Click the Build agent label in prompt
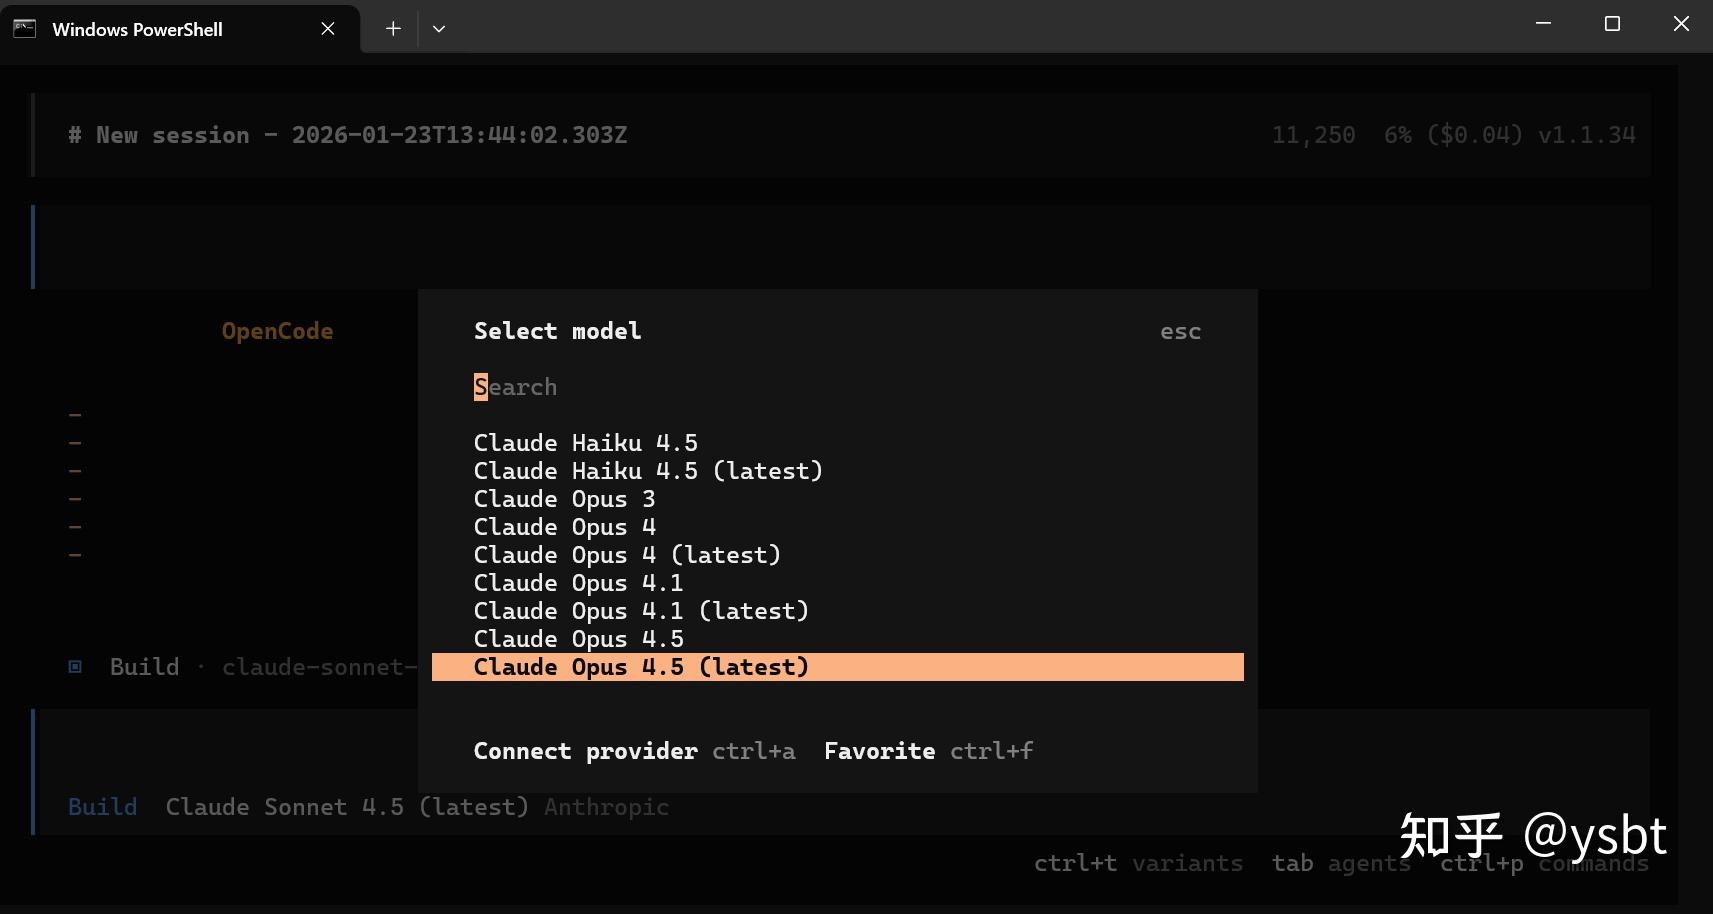The height and width of the screenshot is (914, 1713). [x=102, y=807]
